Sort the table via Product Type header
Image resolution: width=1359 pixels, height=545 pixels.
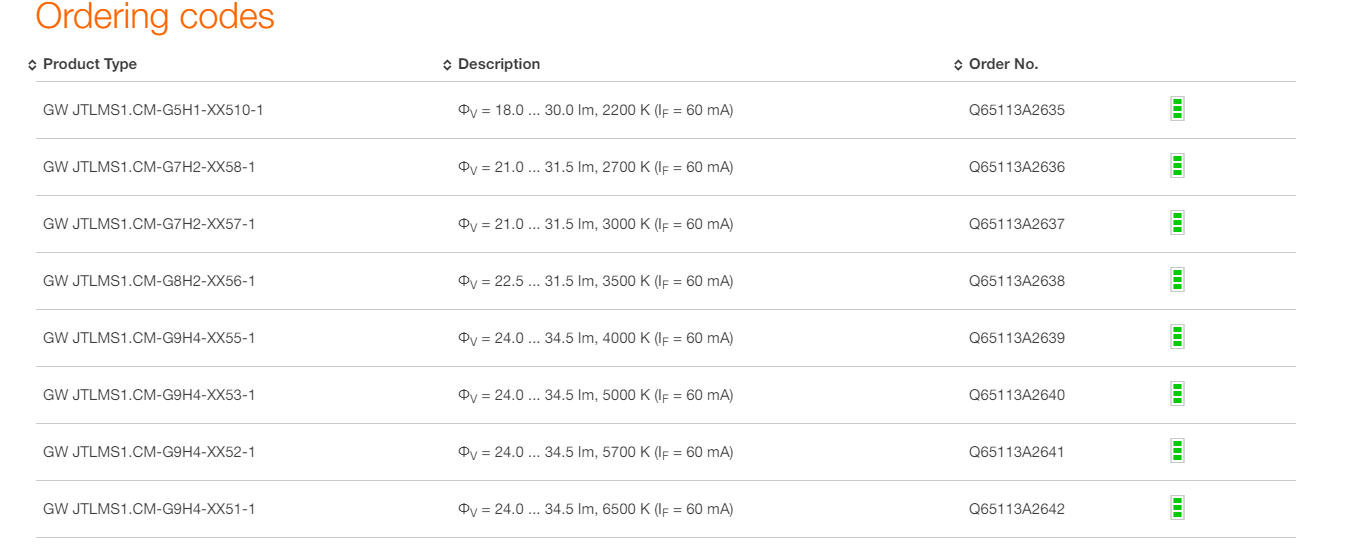(90, 64)
